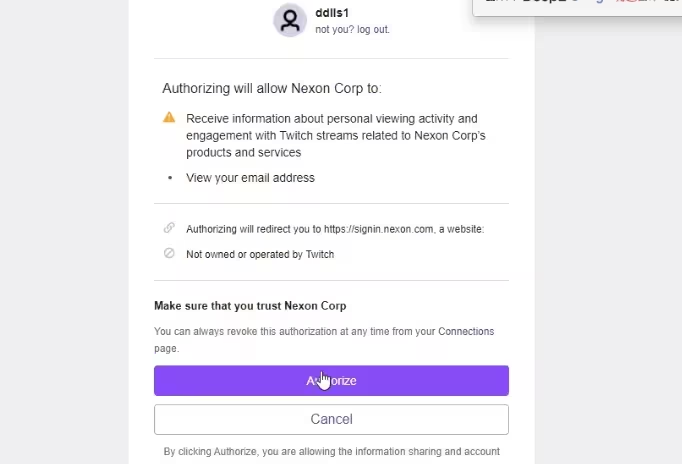Click the user avatar icon beside ddlls1
682x464 pixels.
[290, 20]
